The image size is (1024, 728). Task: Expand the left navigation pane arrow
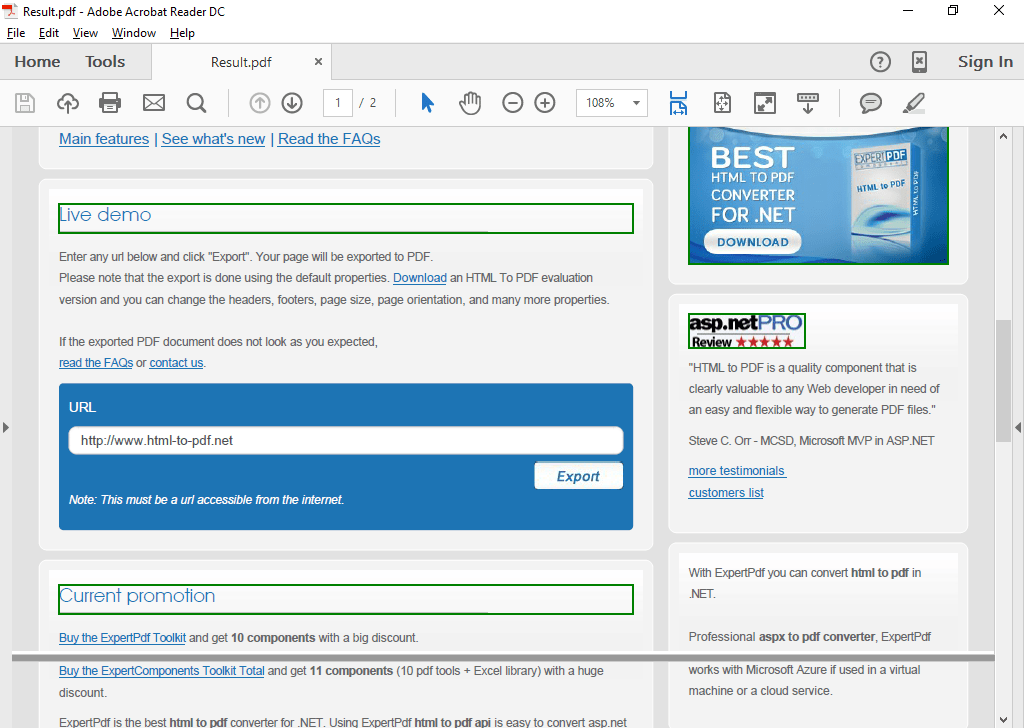click(x=7, y=426)
